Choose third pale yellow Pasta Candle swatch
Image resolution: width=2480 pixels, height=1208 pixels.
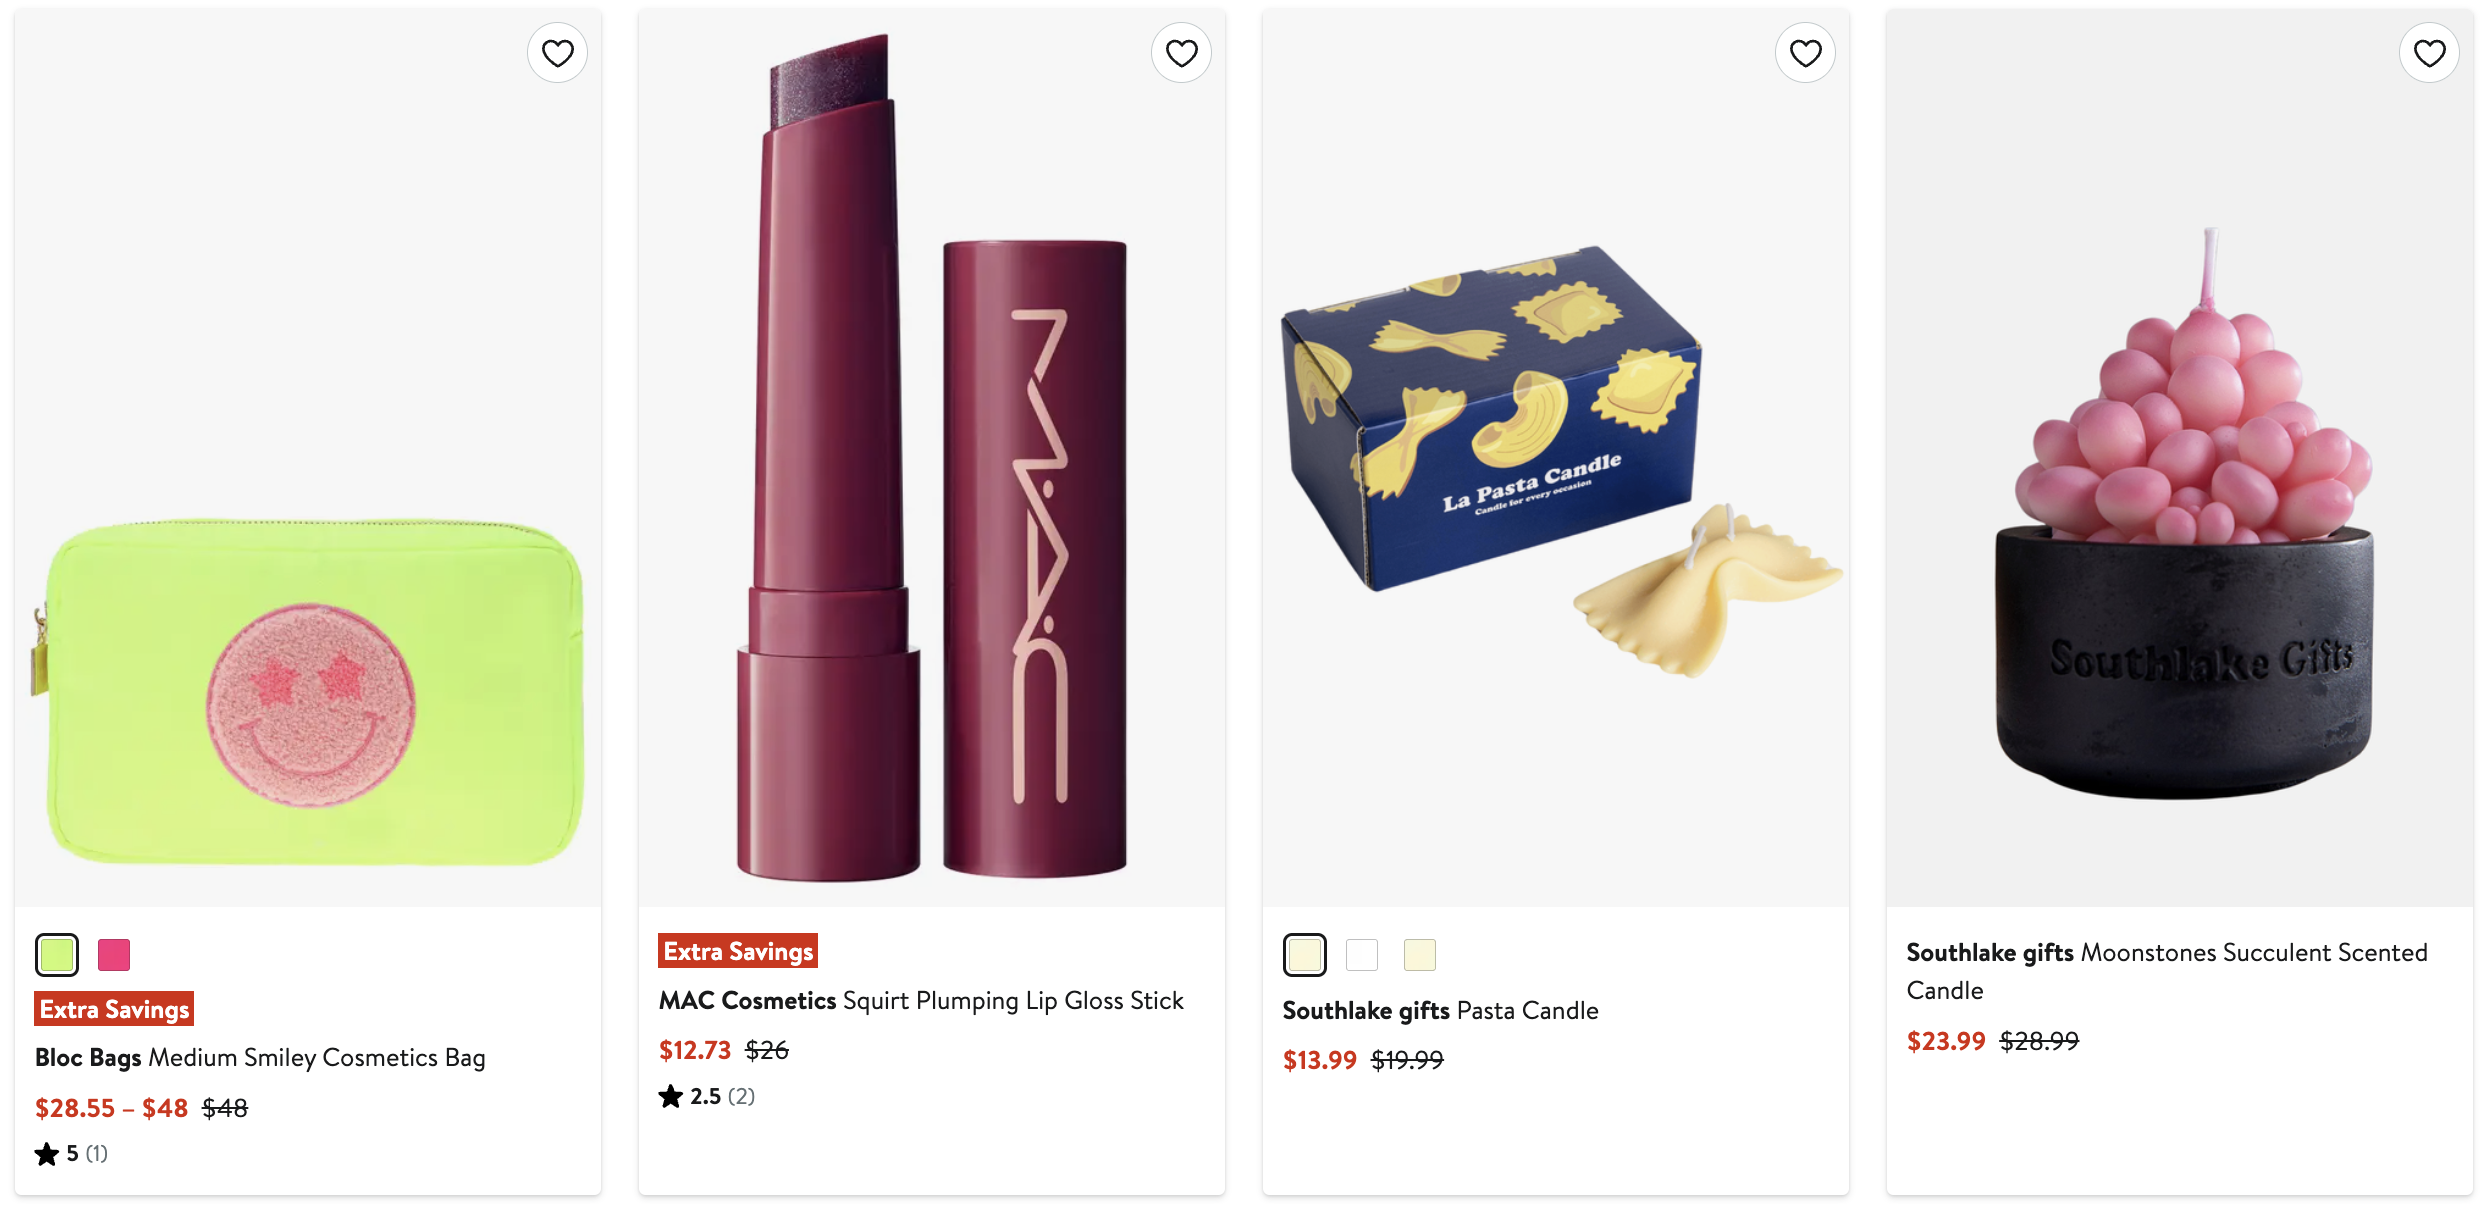click(x=1420, y=955)
